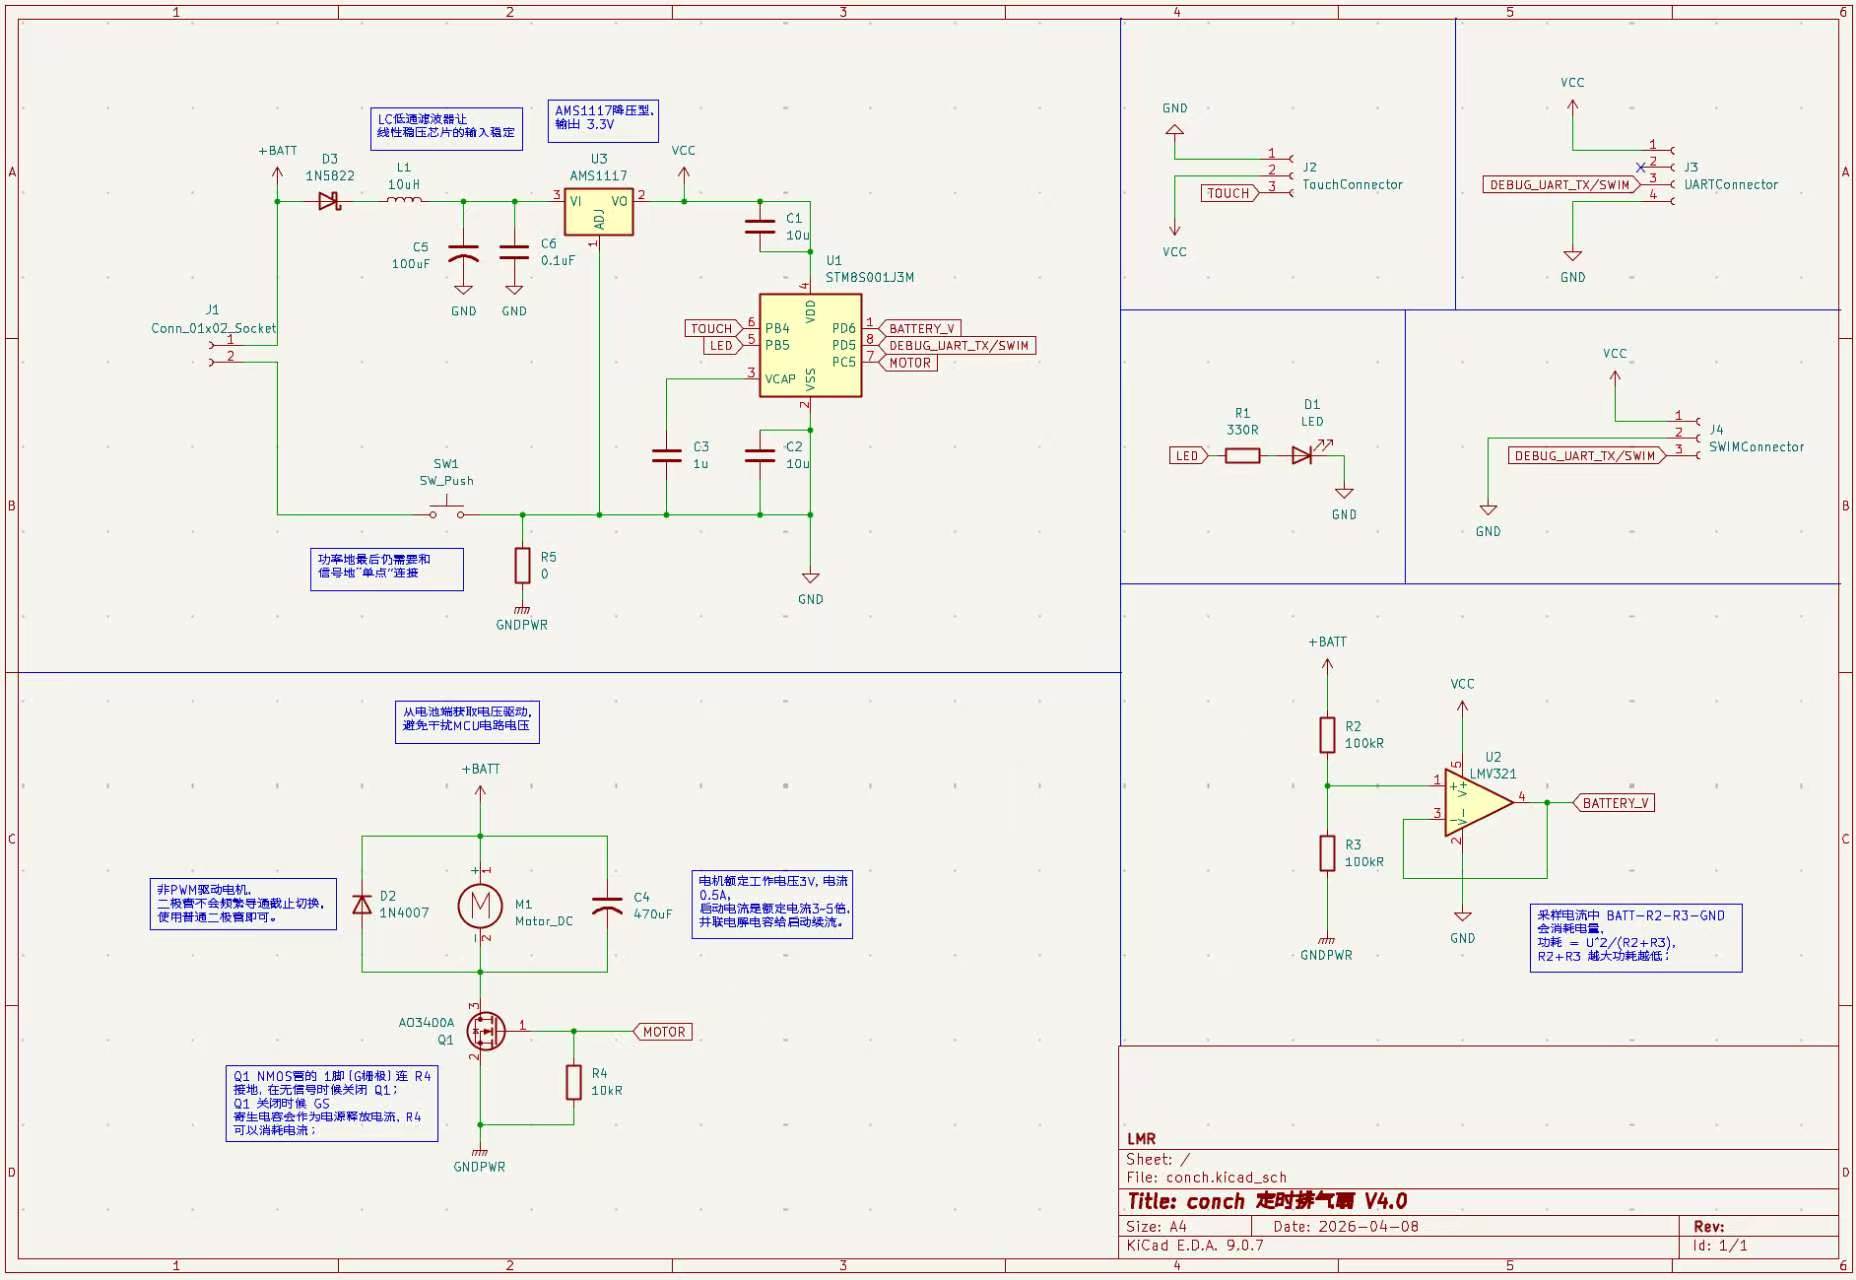Viewport: 1856px width, 1280px height.
Task: Select the LMV321 op-amp U2 symbol
Action: click(x=1478, y=803)
